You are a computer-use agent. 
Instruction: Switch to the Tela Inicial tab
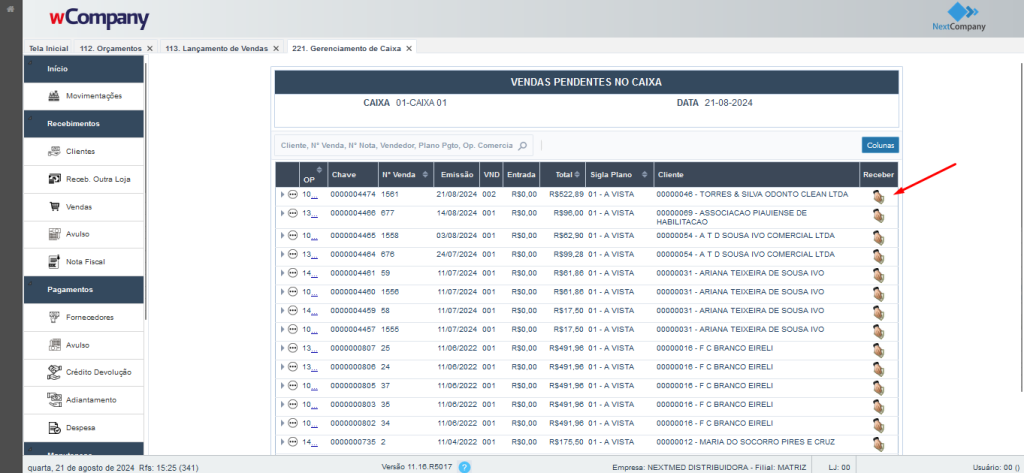48,48
